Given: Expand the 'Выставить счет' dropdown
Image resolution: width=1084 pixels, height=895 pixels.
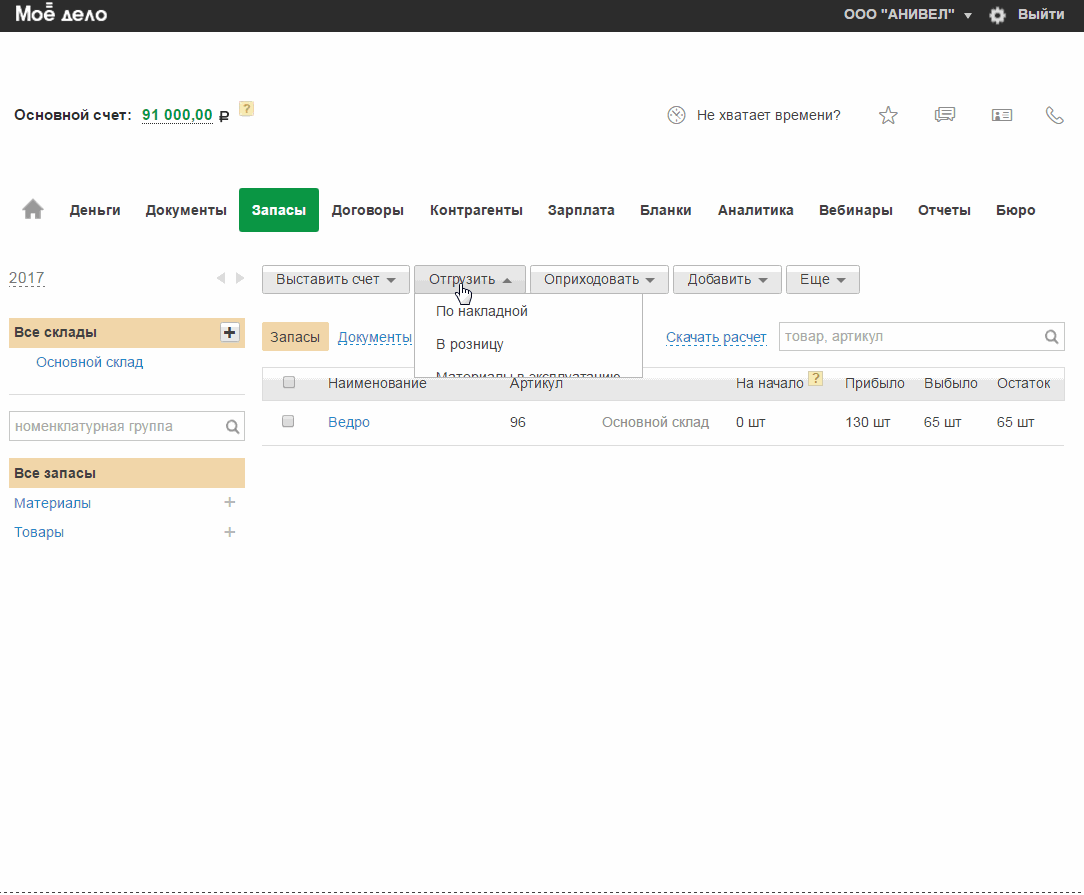Looking at the screenshot, I should (x=336, y=280).
